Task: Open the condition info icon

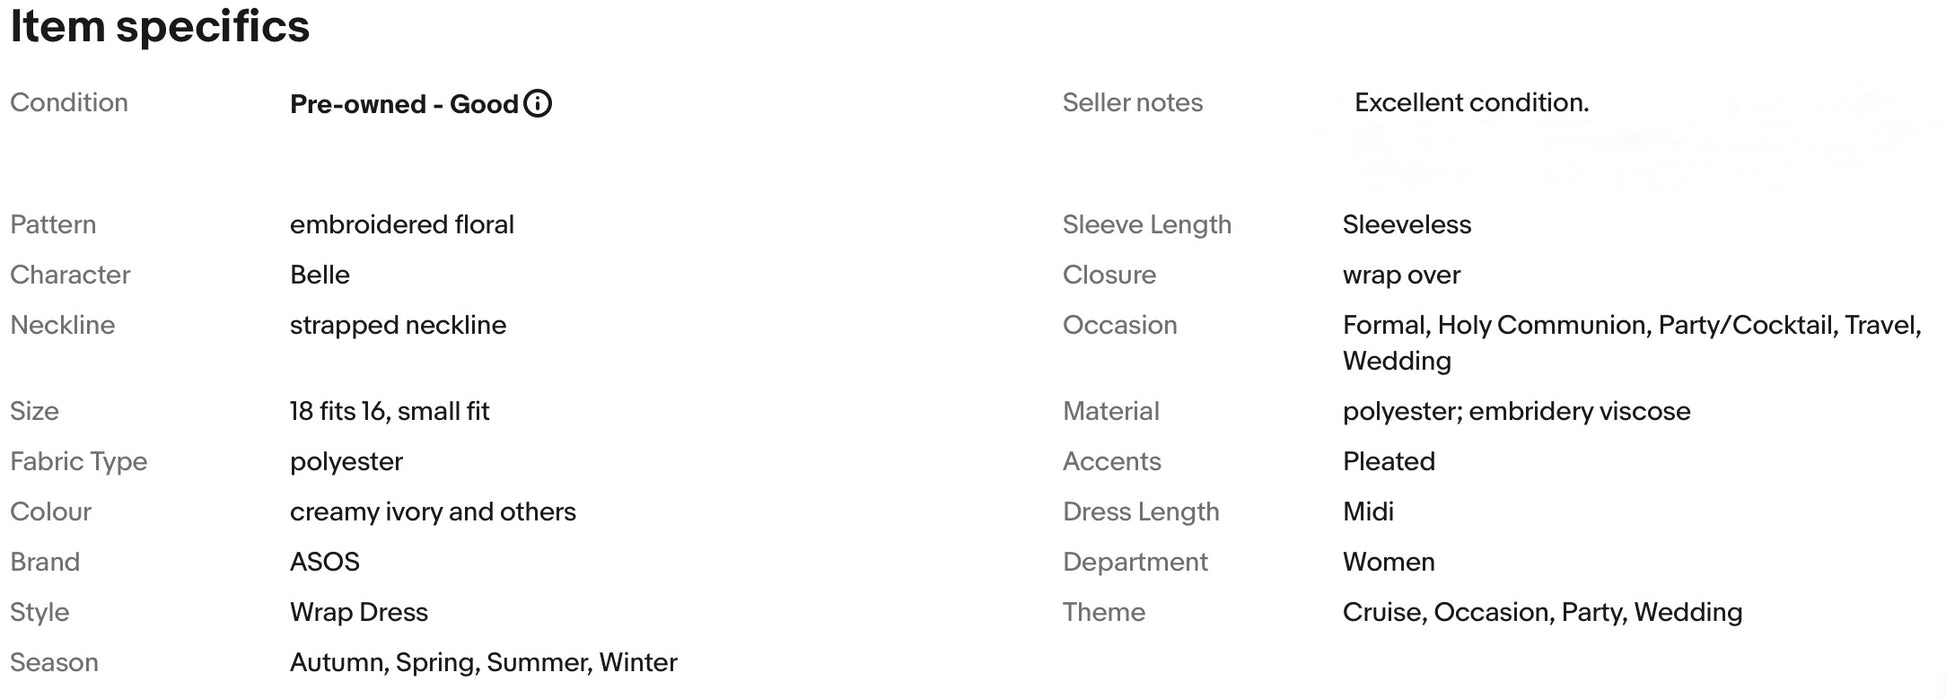Action: 538,104
